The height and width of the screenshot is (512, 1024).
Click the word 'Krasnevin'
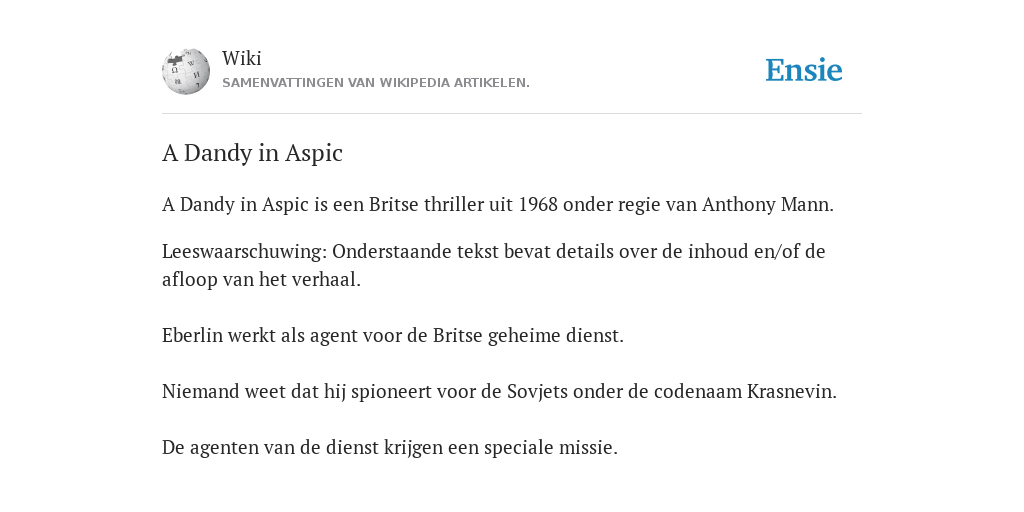click(x=792, y=391)
